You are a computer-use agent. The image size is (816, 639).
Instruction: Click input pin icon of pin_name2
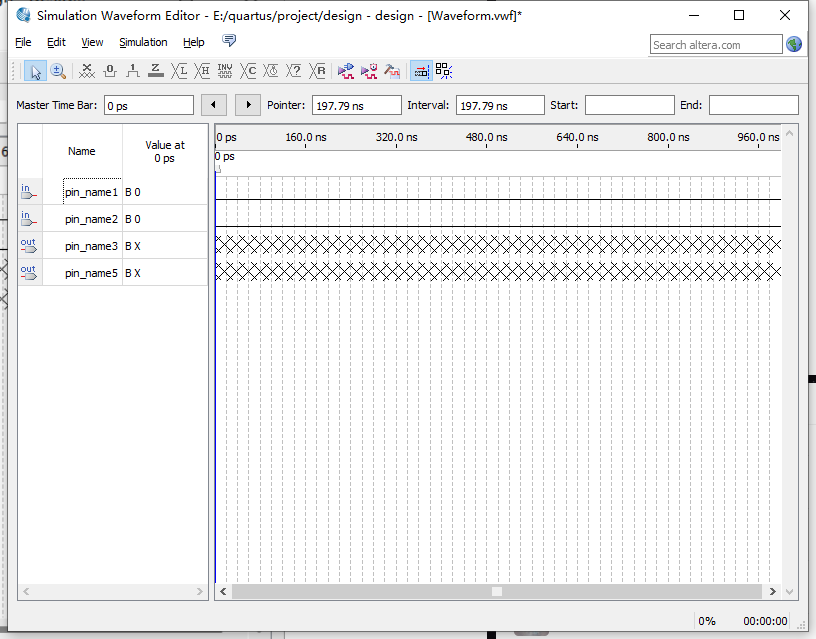(x=29, y=219)
